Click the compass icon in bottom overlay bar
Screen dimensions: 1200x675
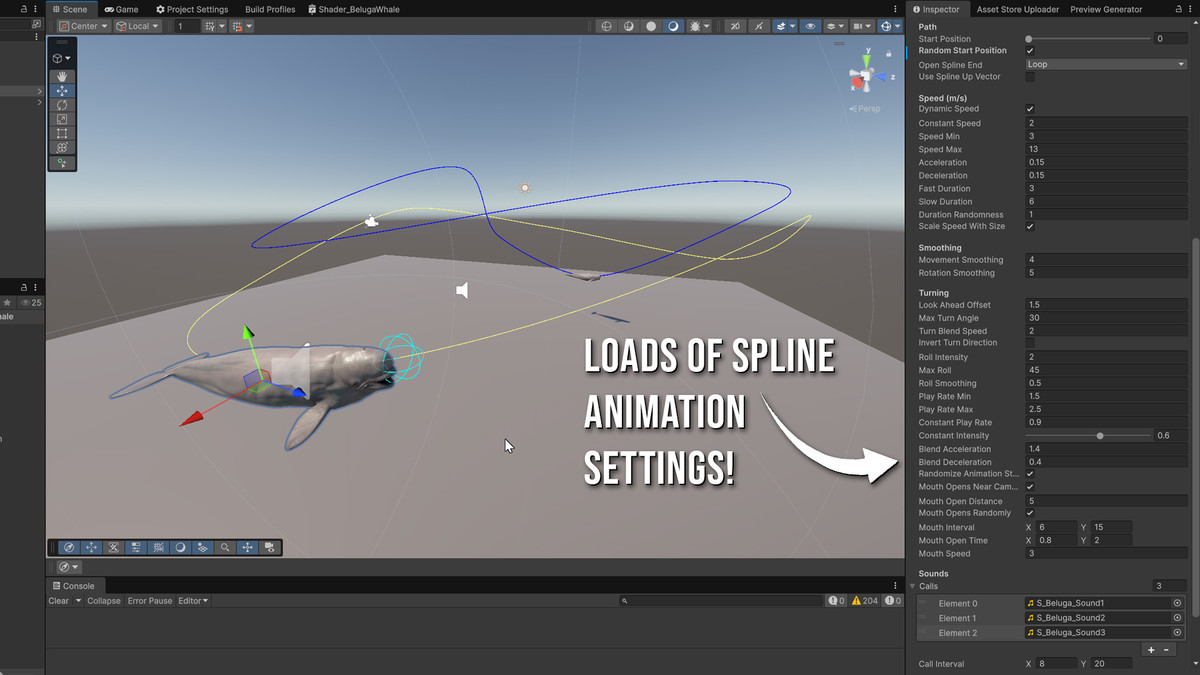tap(68, 547)
